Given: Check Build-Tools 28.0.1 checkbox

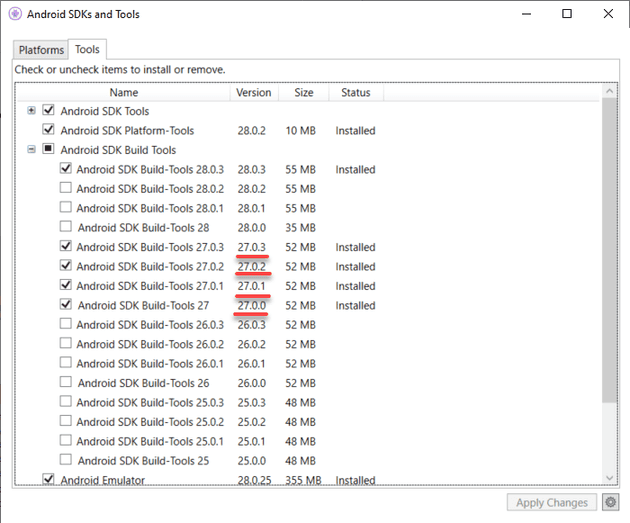Looking at the screenshot, I should (x=65, y=207).
